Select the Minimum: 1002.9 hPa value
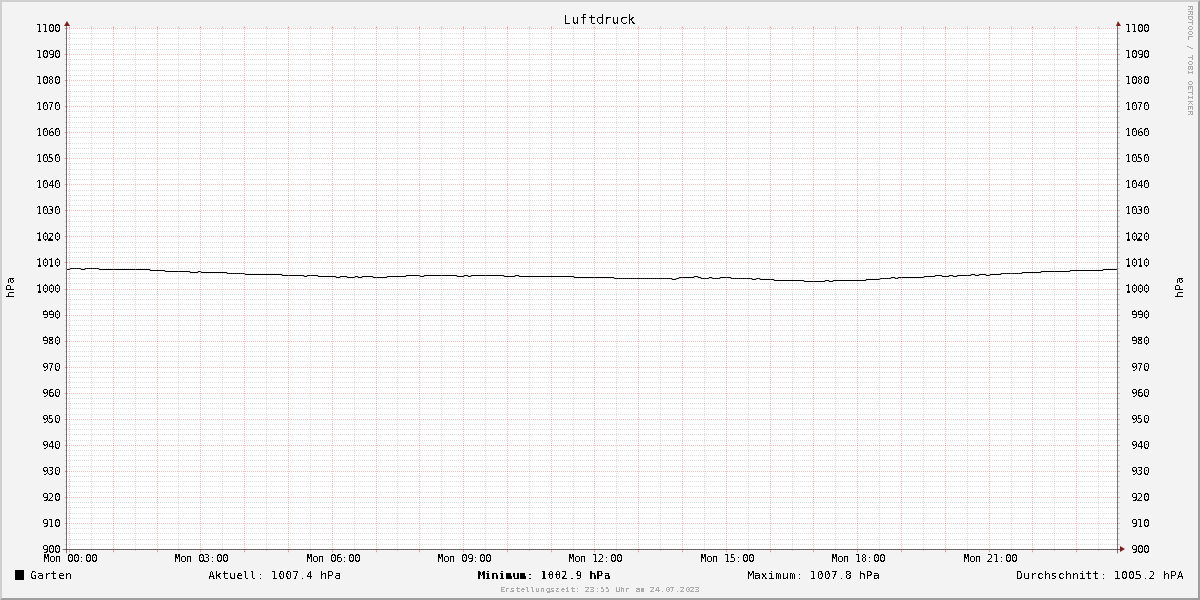The image size is (1200, 600). (x=544, y=575)
